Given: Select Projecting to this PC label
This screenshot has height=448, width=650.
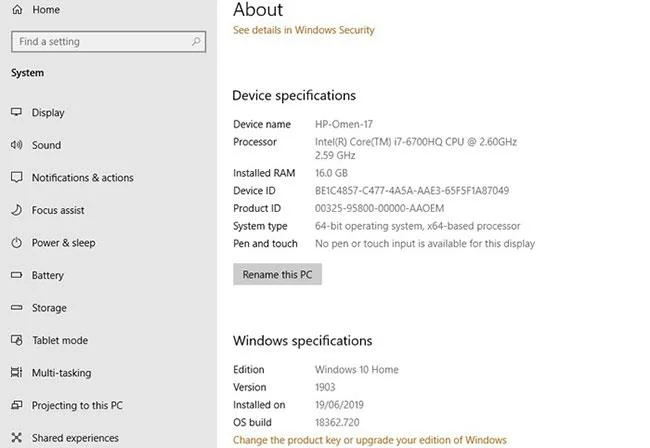Looking at the screenshot, I should point(77,405).
